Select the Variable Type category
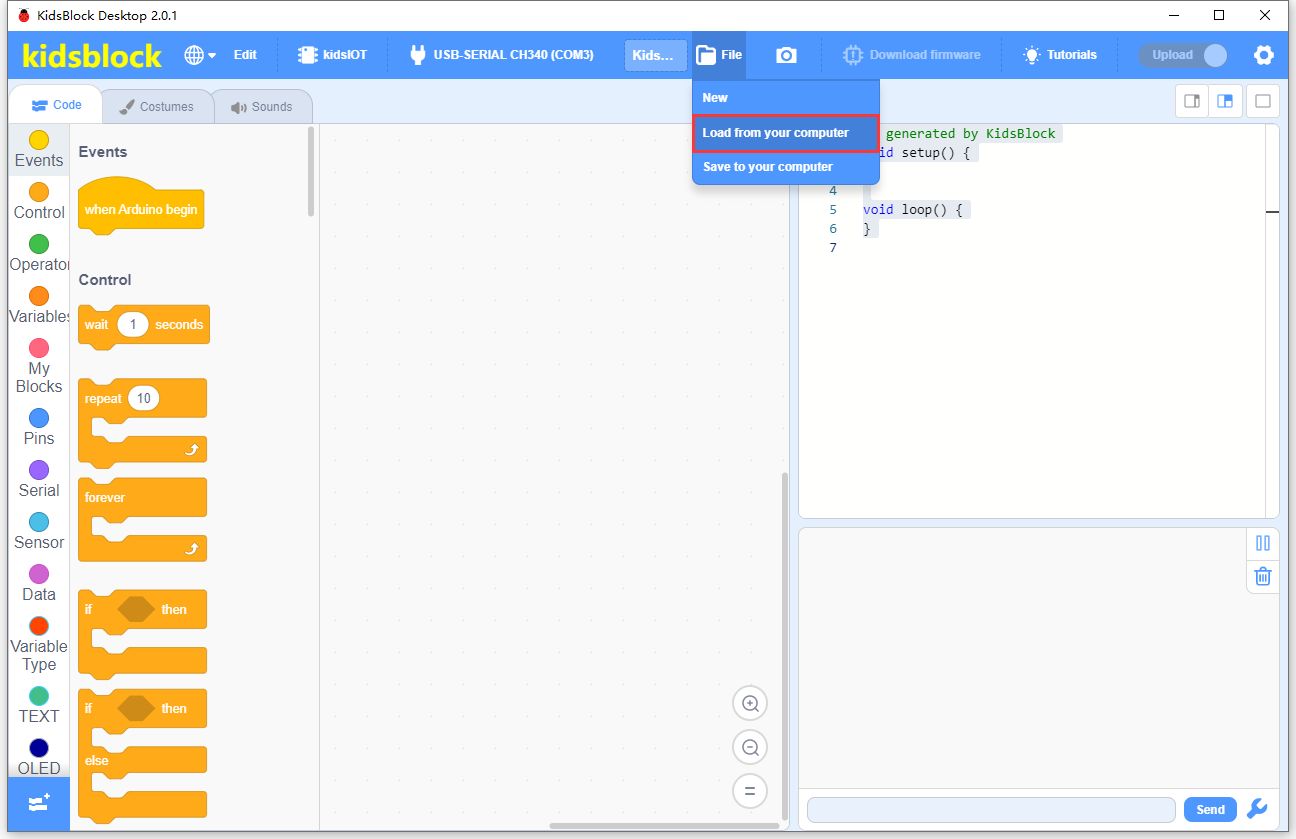The width and height of the screenshot is (1296, 839). [x=39, y=644]
